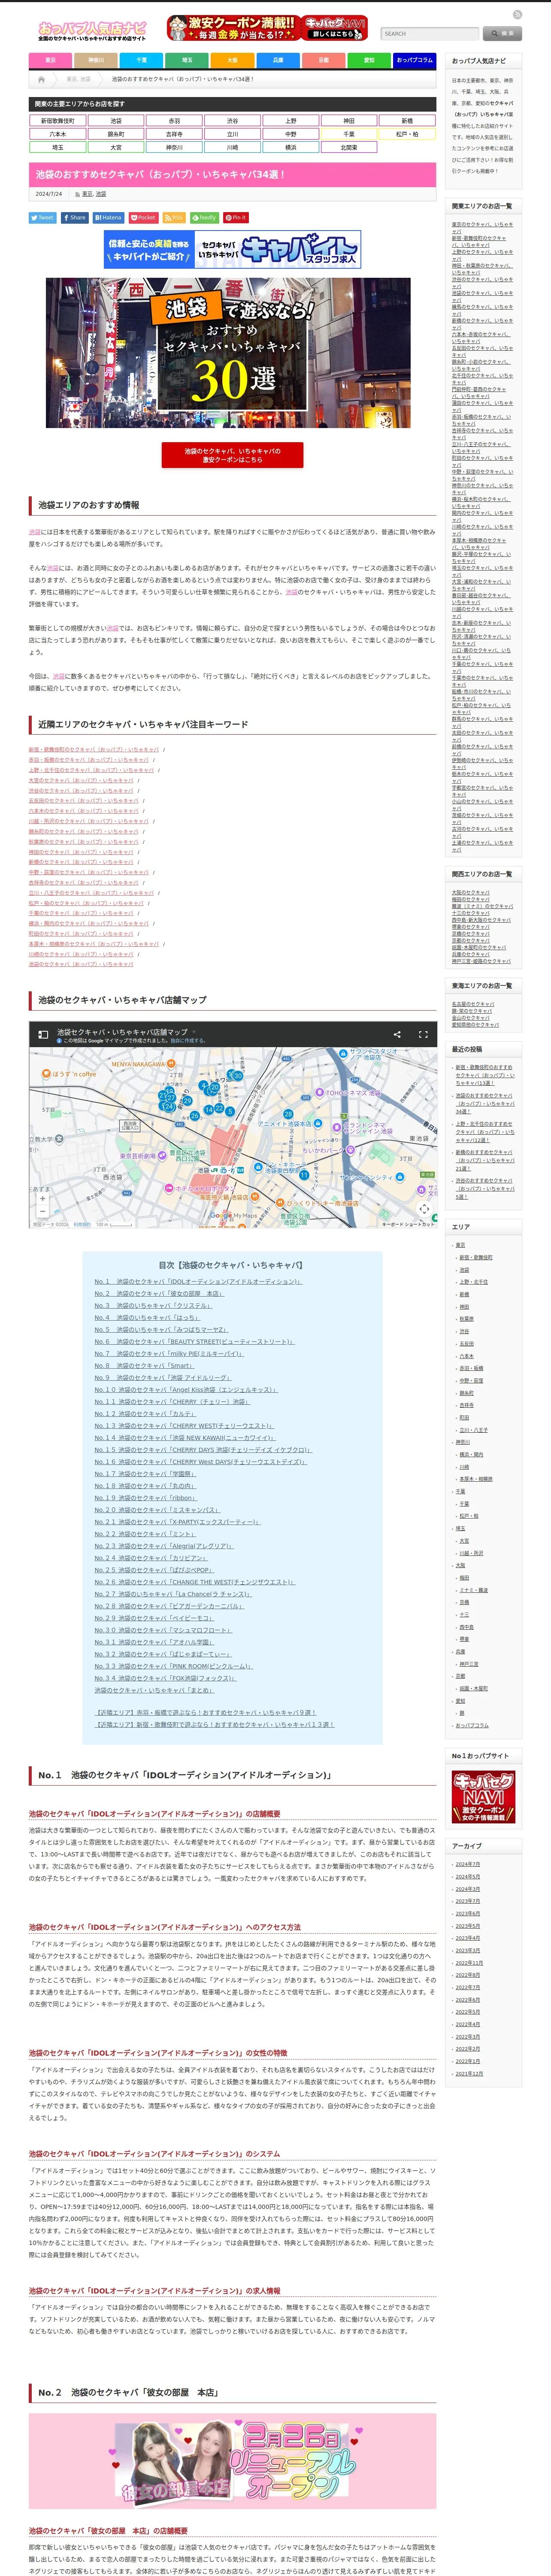Image resolution: width=551 pixels, height=2576 pixels.
Task: Open the 神奈川 navigation tab
Action: (96, 60)
